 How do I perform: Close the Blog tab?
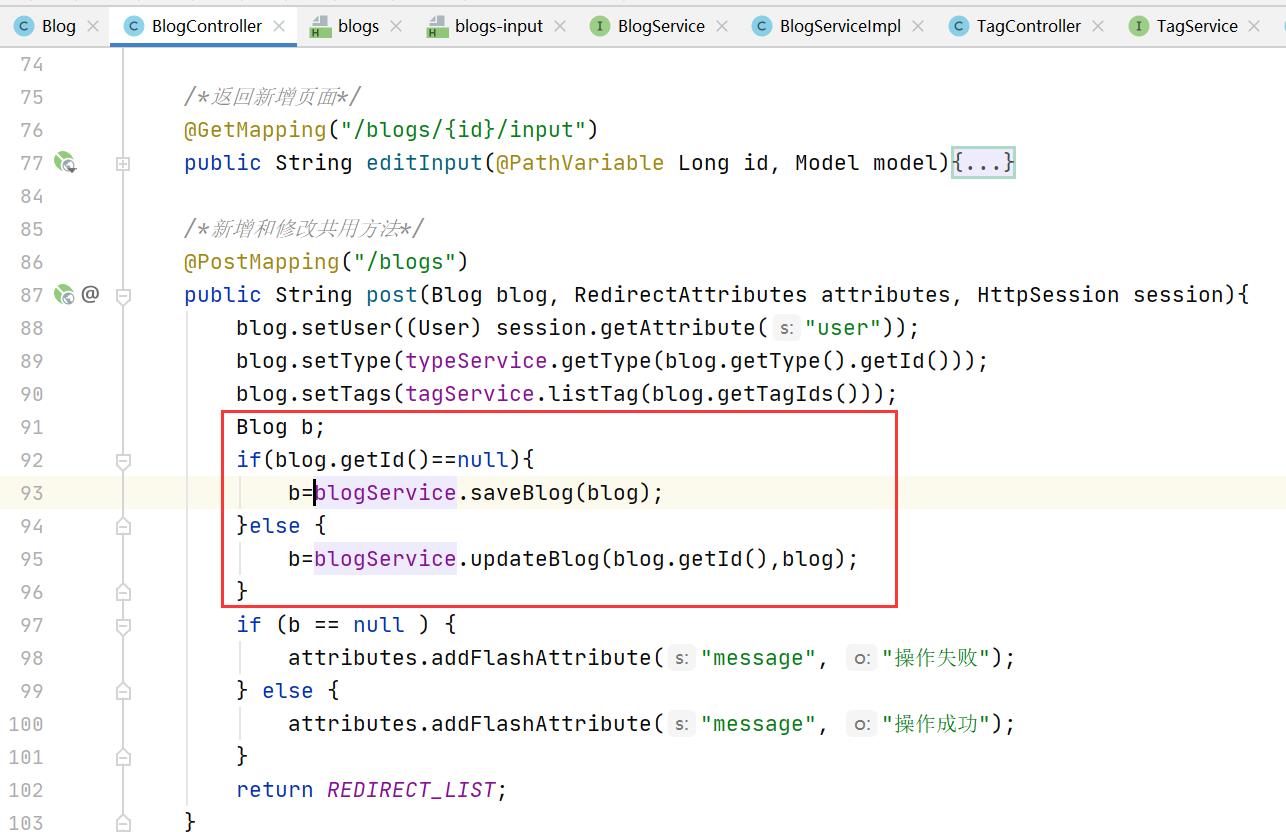(x=93, y=27)
